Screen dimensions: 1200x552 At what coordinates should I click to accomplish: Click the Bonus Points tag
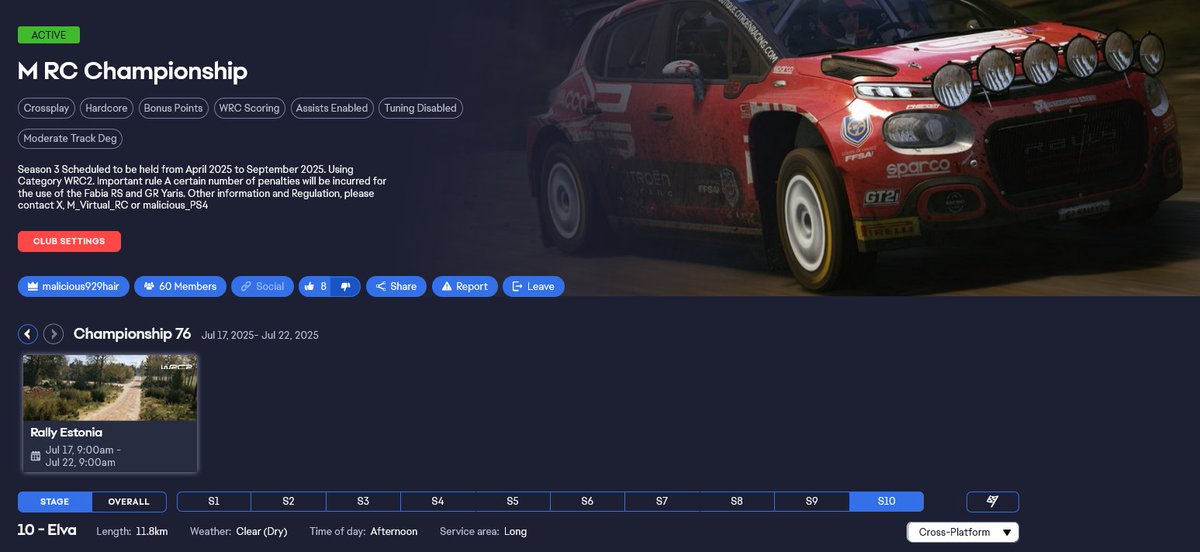[x=173, y=108]
